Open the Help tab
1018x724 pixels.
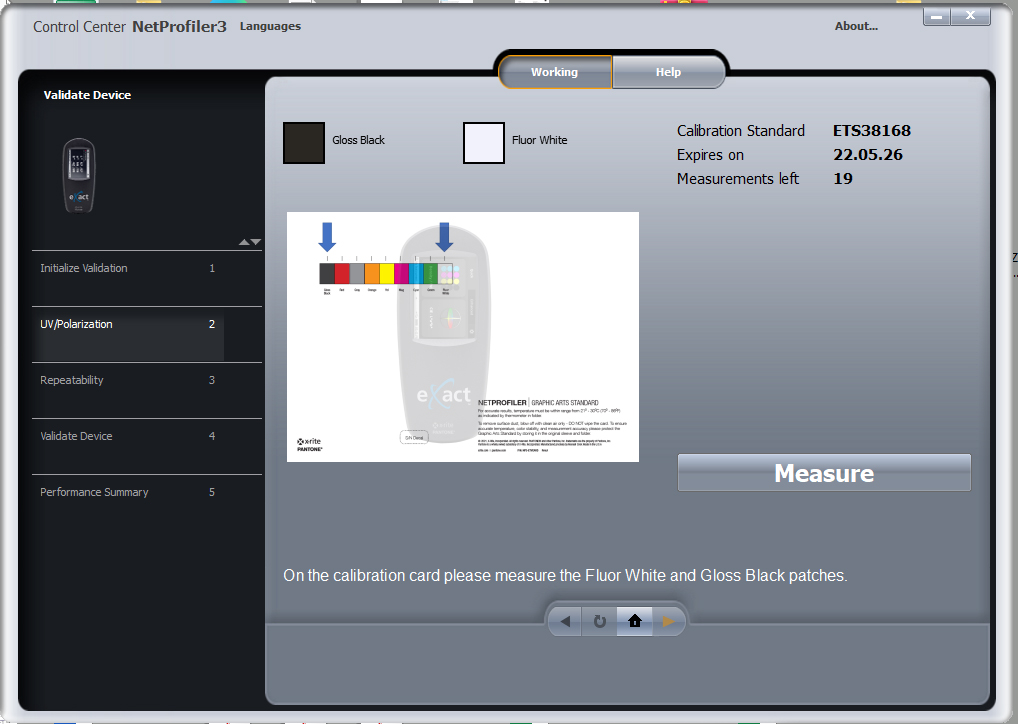pos(668,72)
